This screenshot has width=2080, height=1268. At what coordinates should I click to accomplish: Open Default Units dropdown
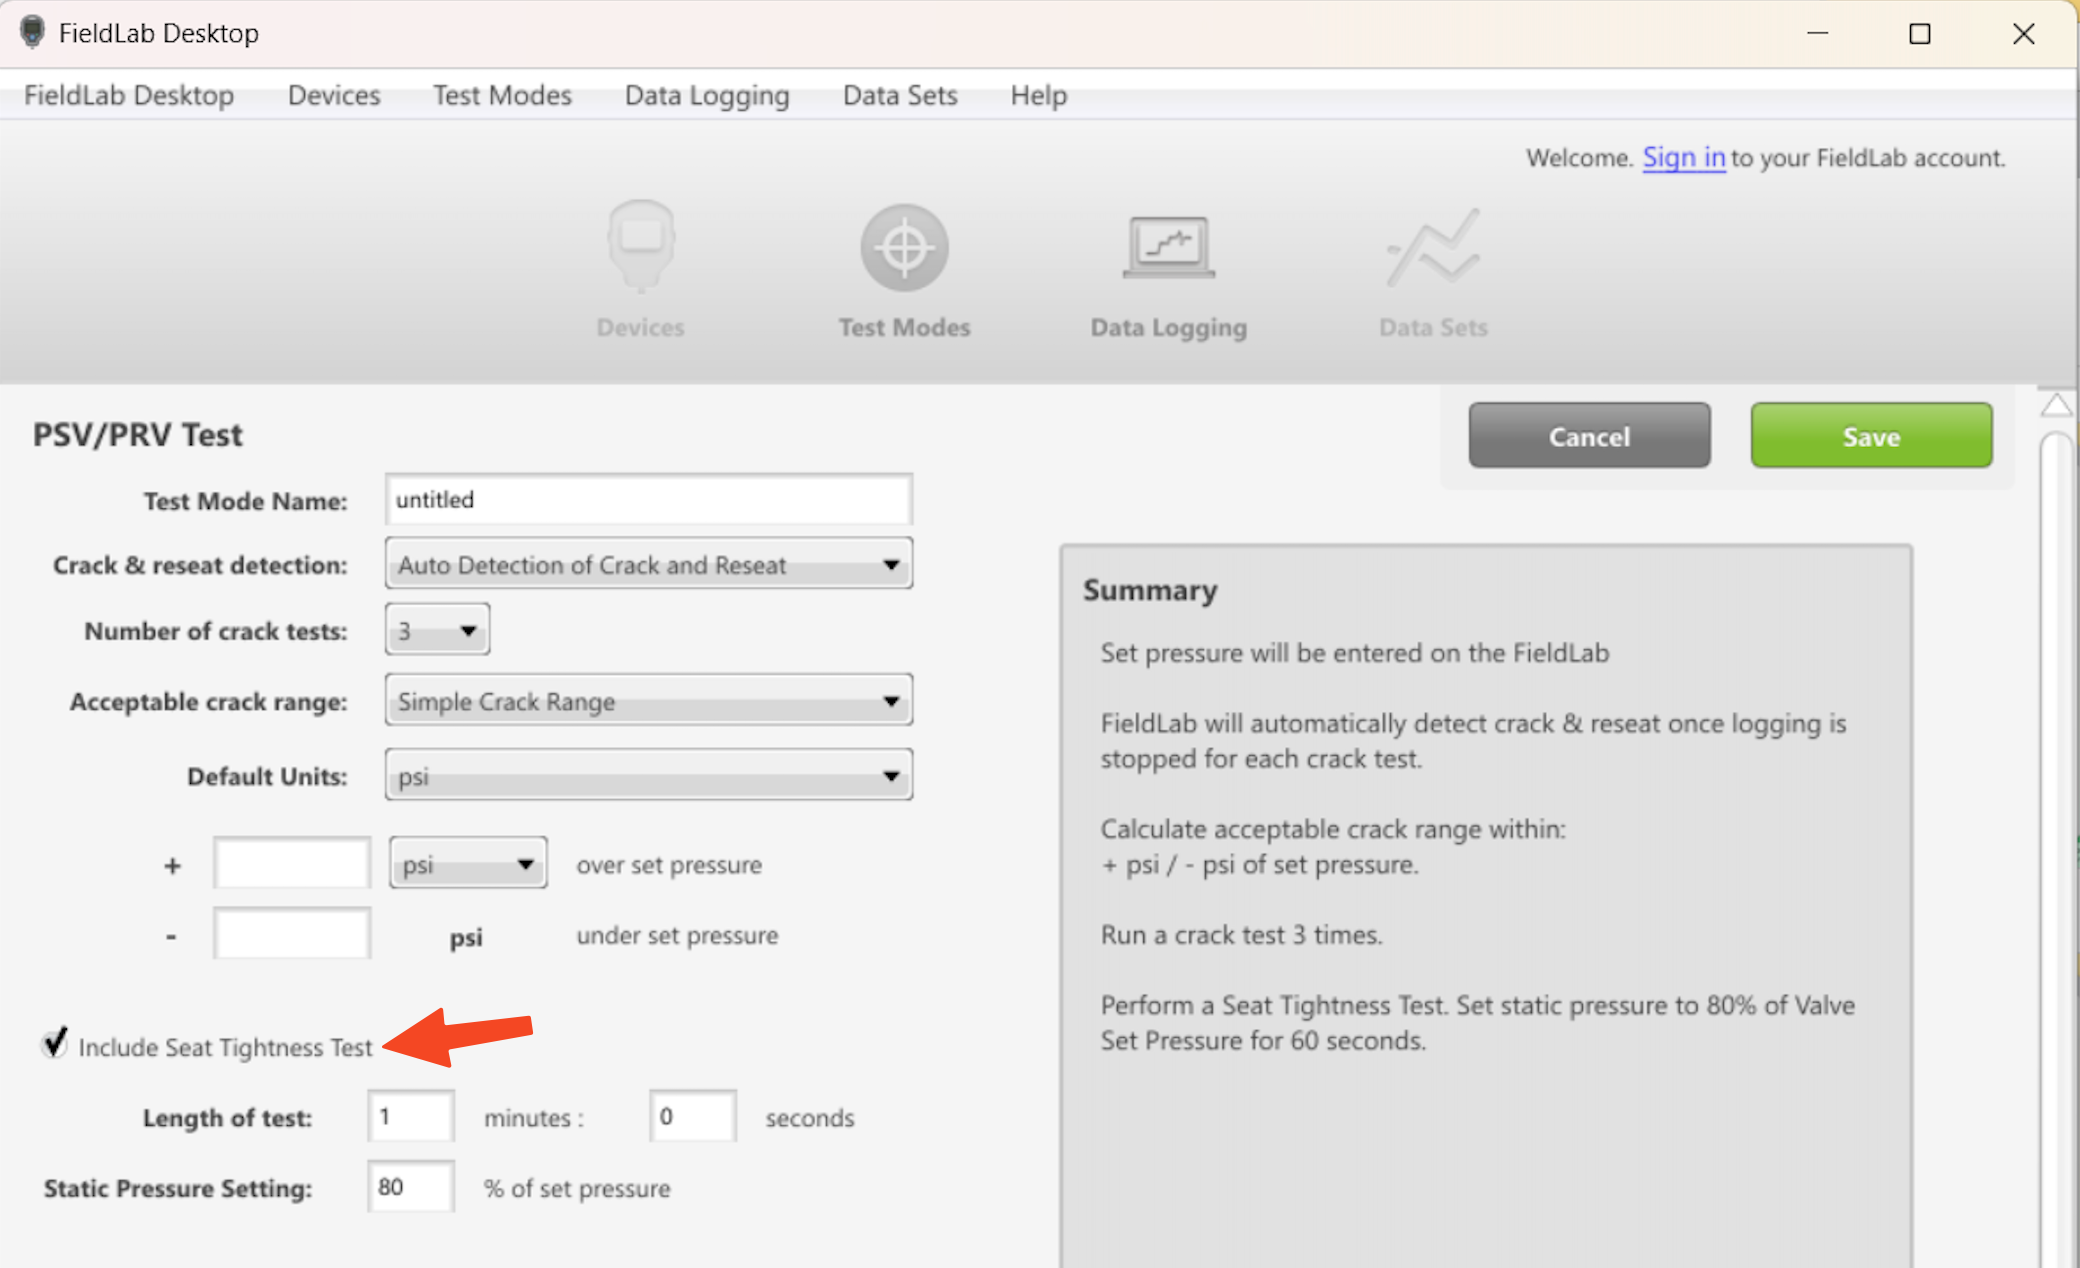tap(648, 775)
